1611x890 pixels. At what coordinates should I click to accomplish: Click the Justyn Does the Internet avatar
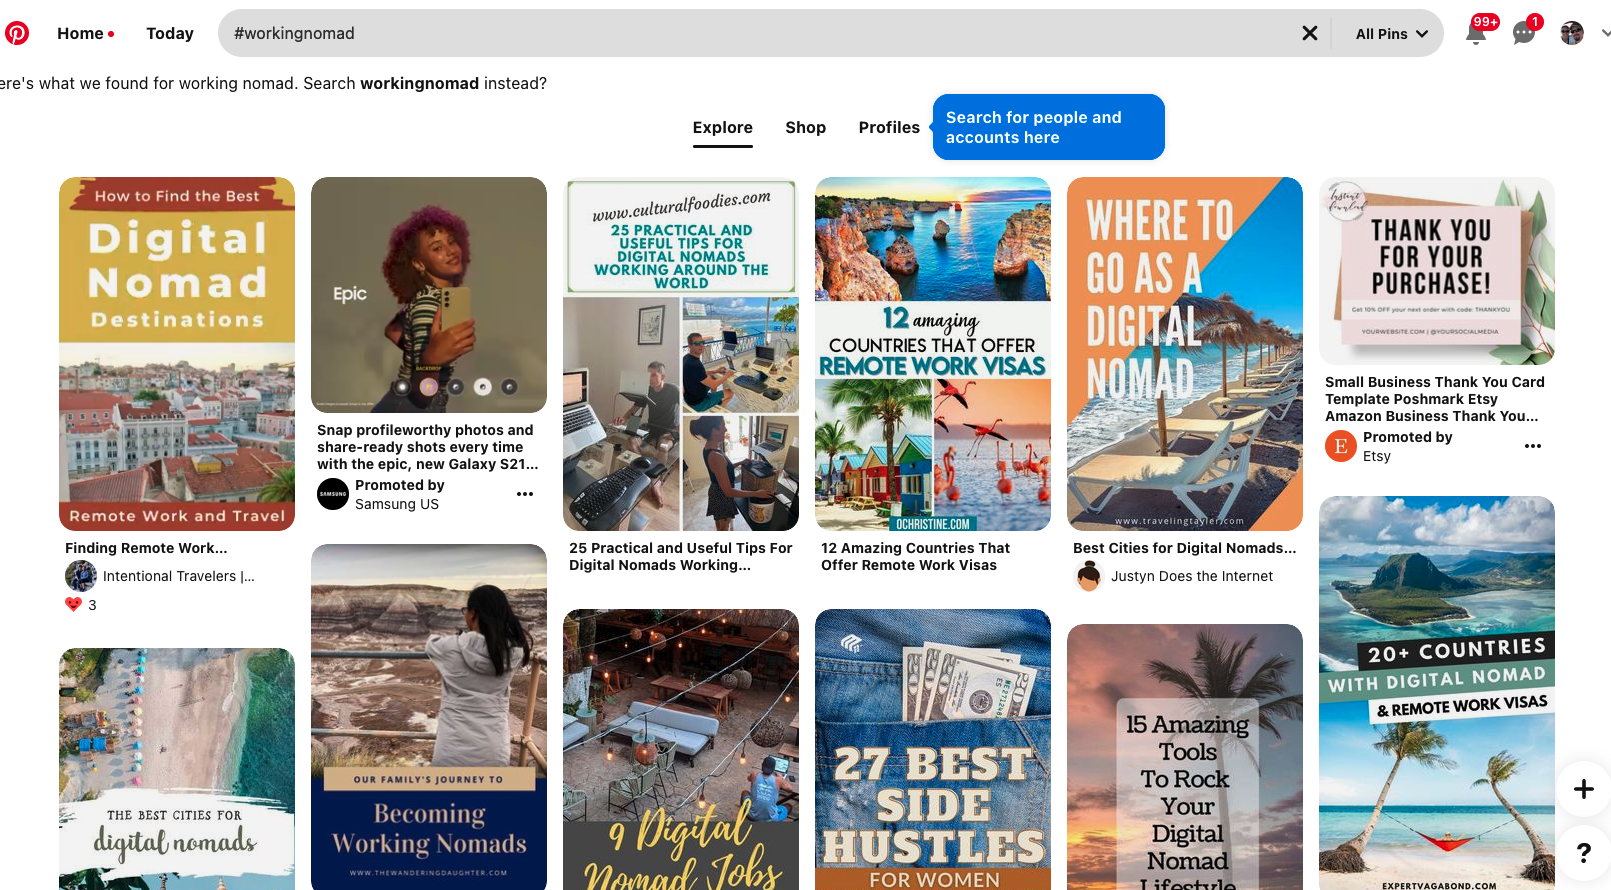[x=1089, y=576]
